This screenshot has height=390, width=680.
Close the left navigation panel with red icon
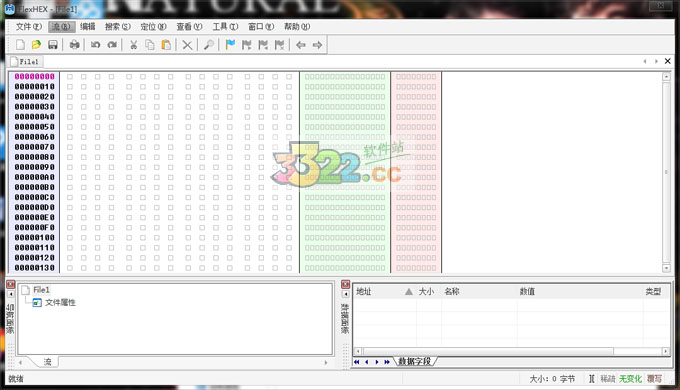point(10,285)
